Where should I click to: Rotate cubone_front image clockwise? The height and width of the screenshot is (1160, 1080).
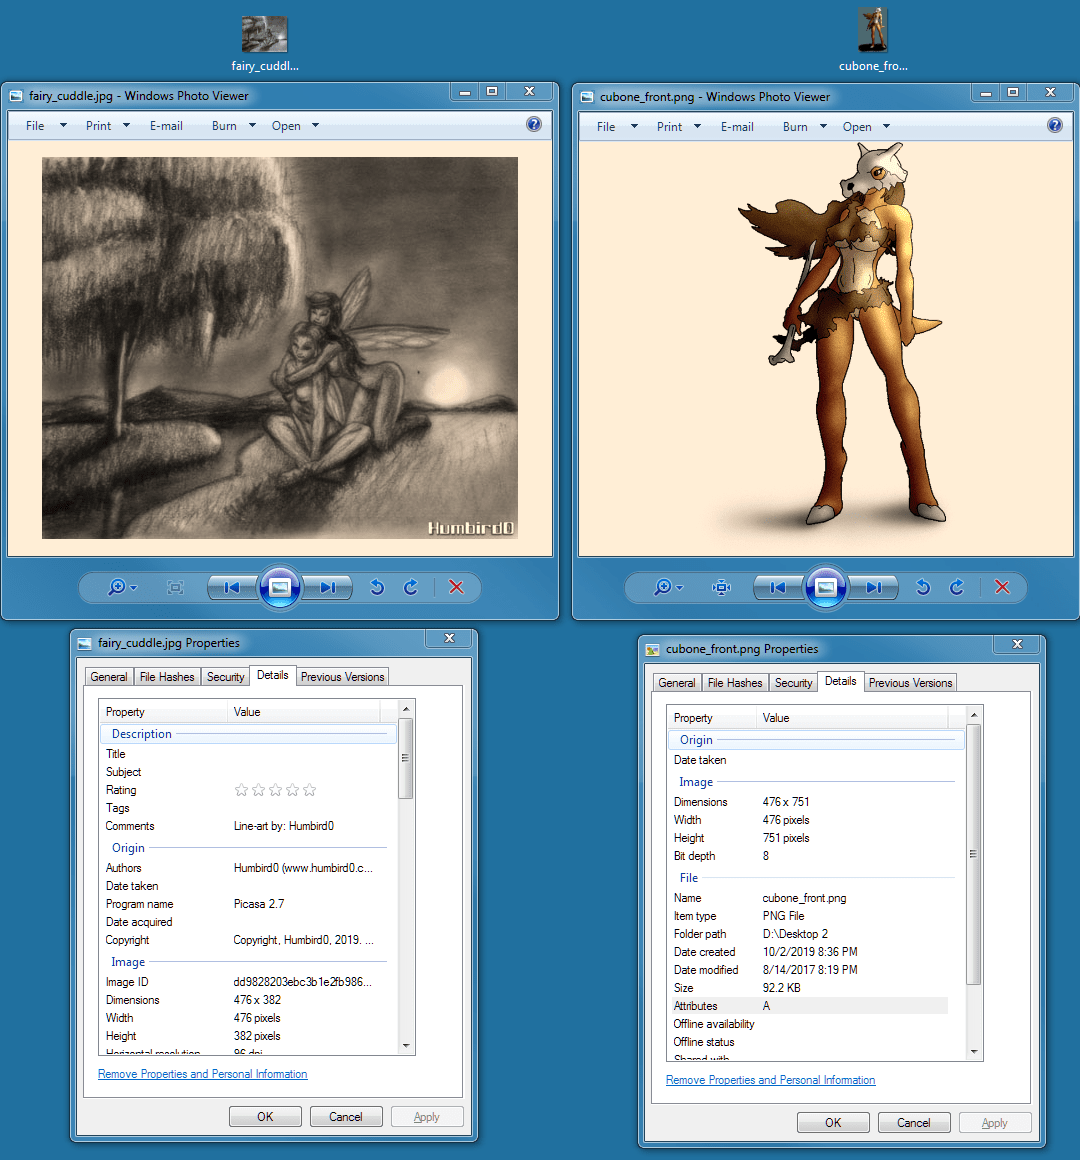957,587
